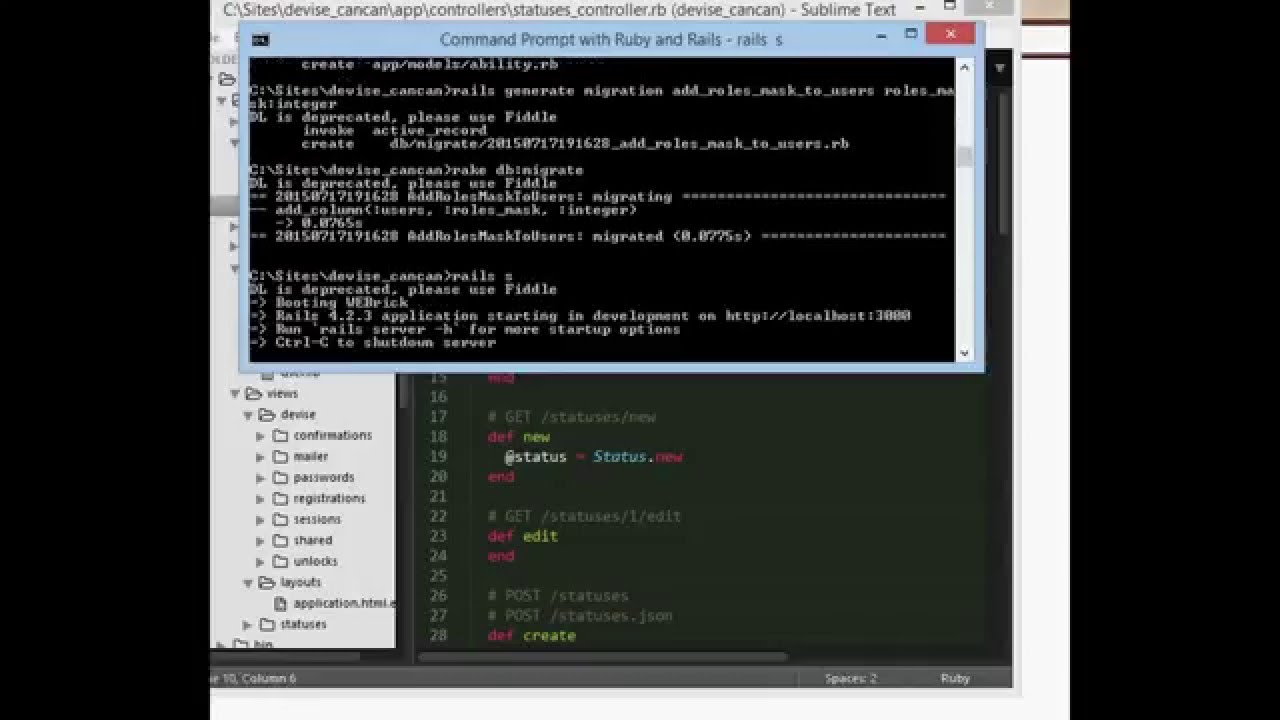Open the shared folder row
The height and width of the screenshot is (720, 1280).
304,541
